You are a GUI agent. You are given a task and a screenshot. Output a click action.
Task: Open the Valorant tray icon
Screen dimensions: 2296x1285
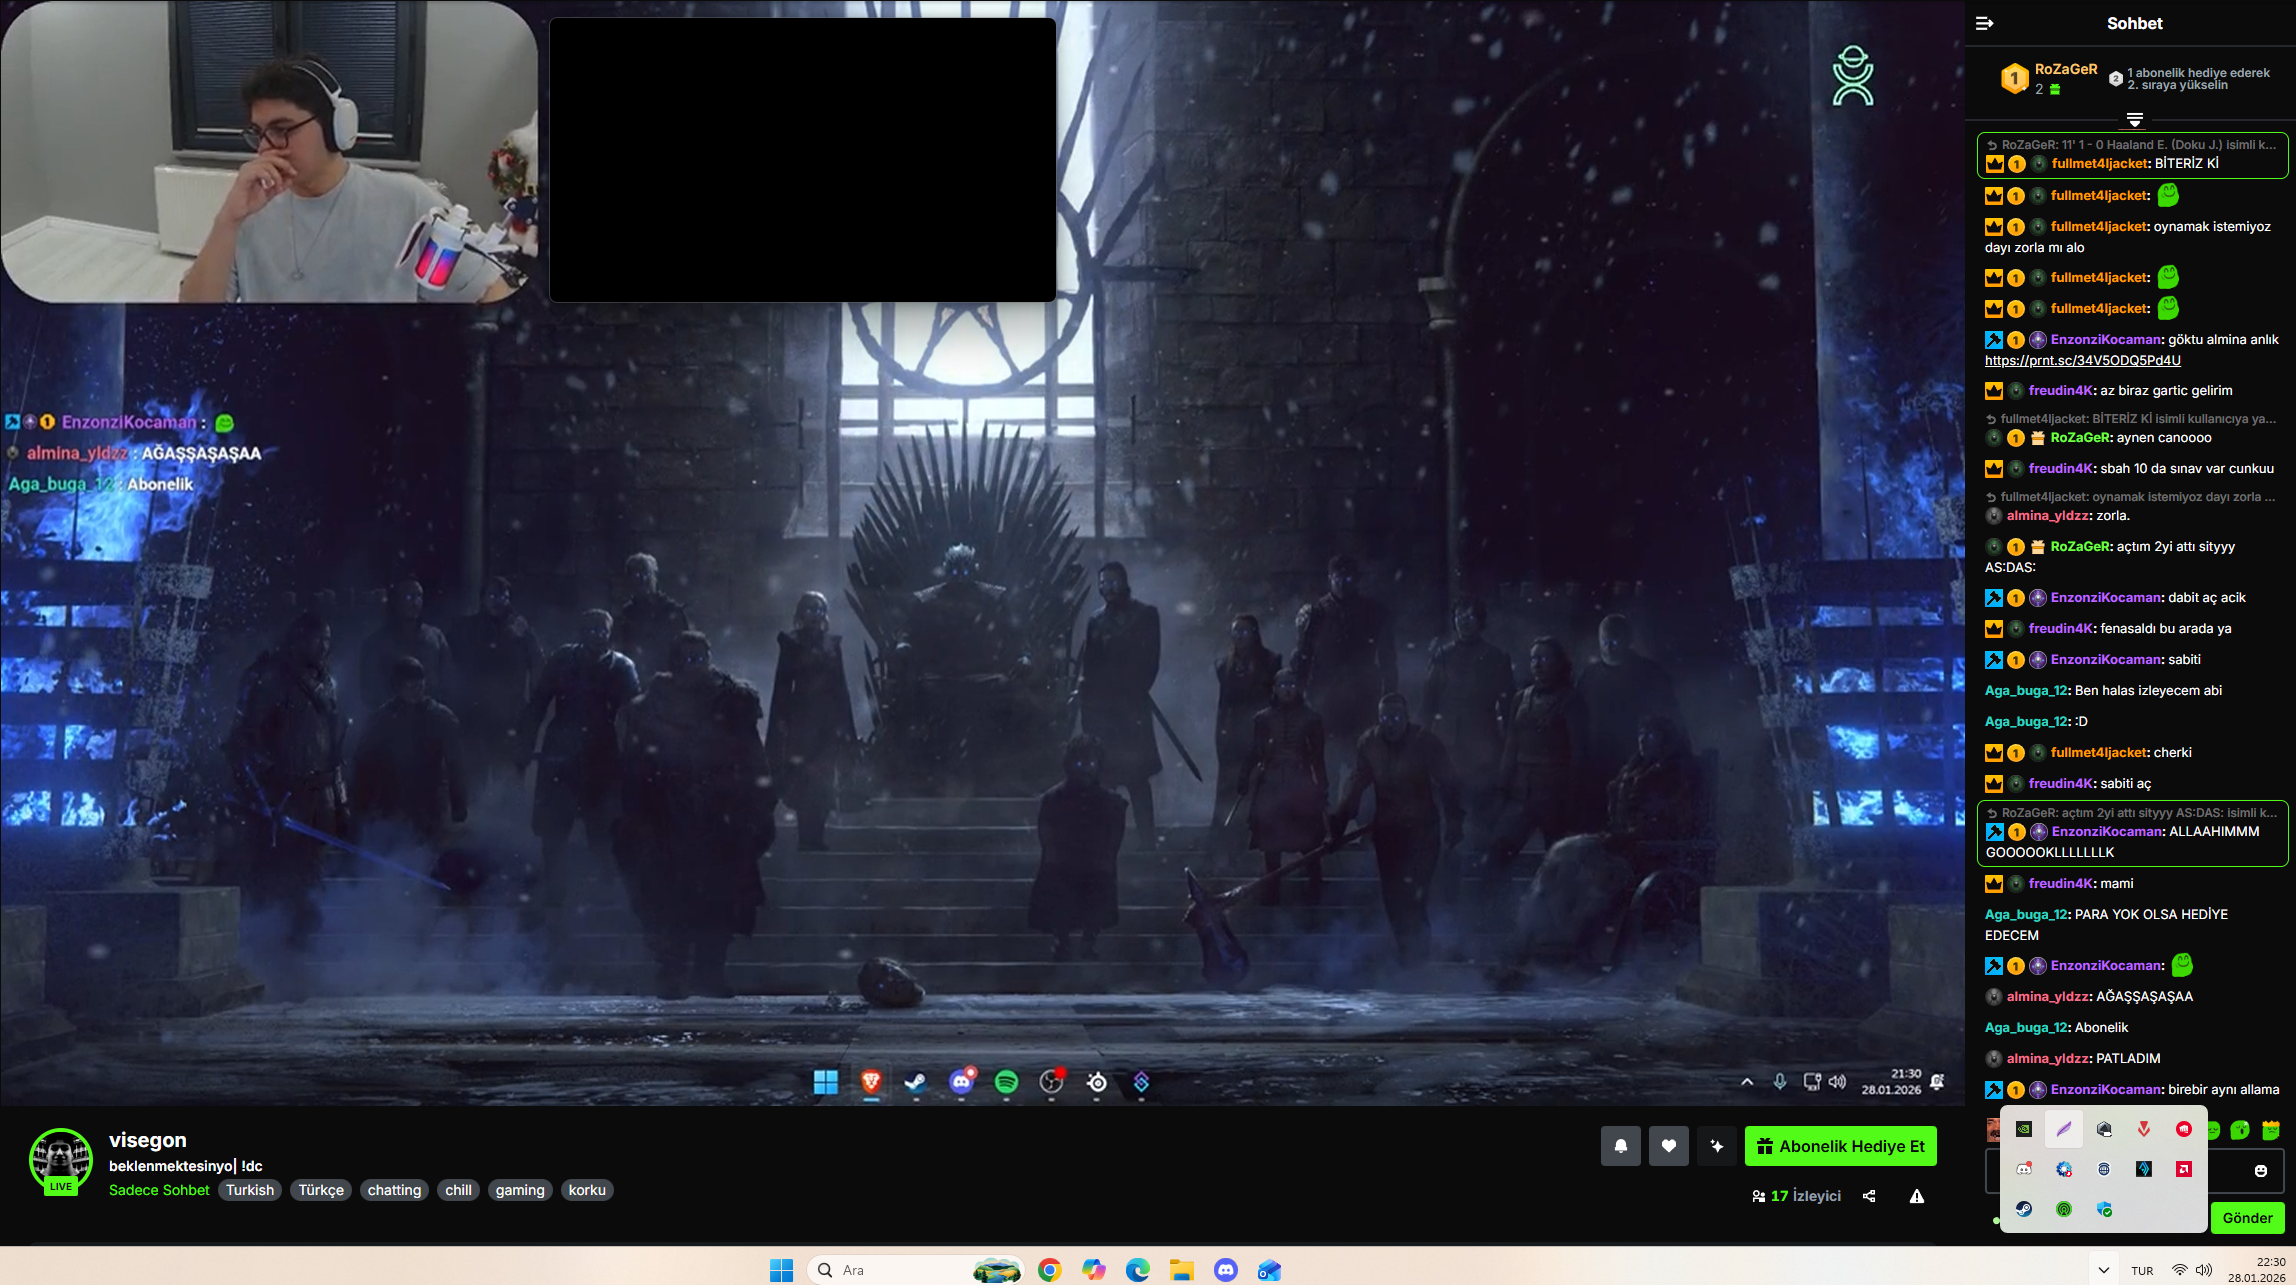pyautogui.click(x=2144, y=1129)
